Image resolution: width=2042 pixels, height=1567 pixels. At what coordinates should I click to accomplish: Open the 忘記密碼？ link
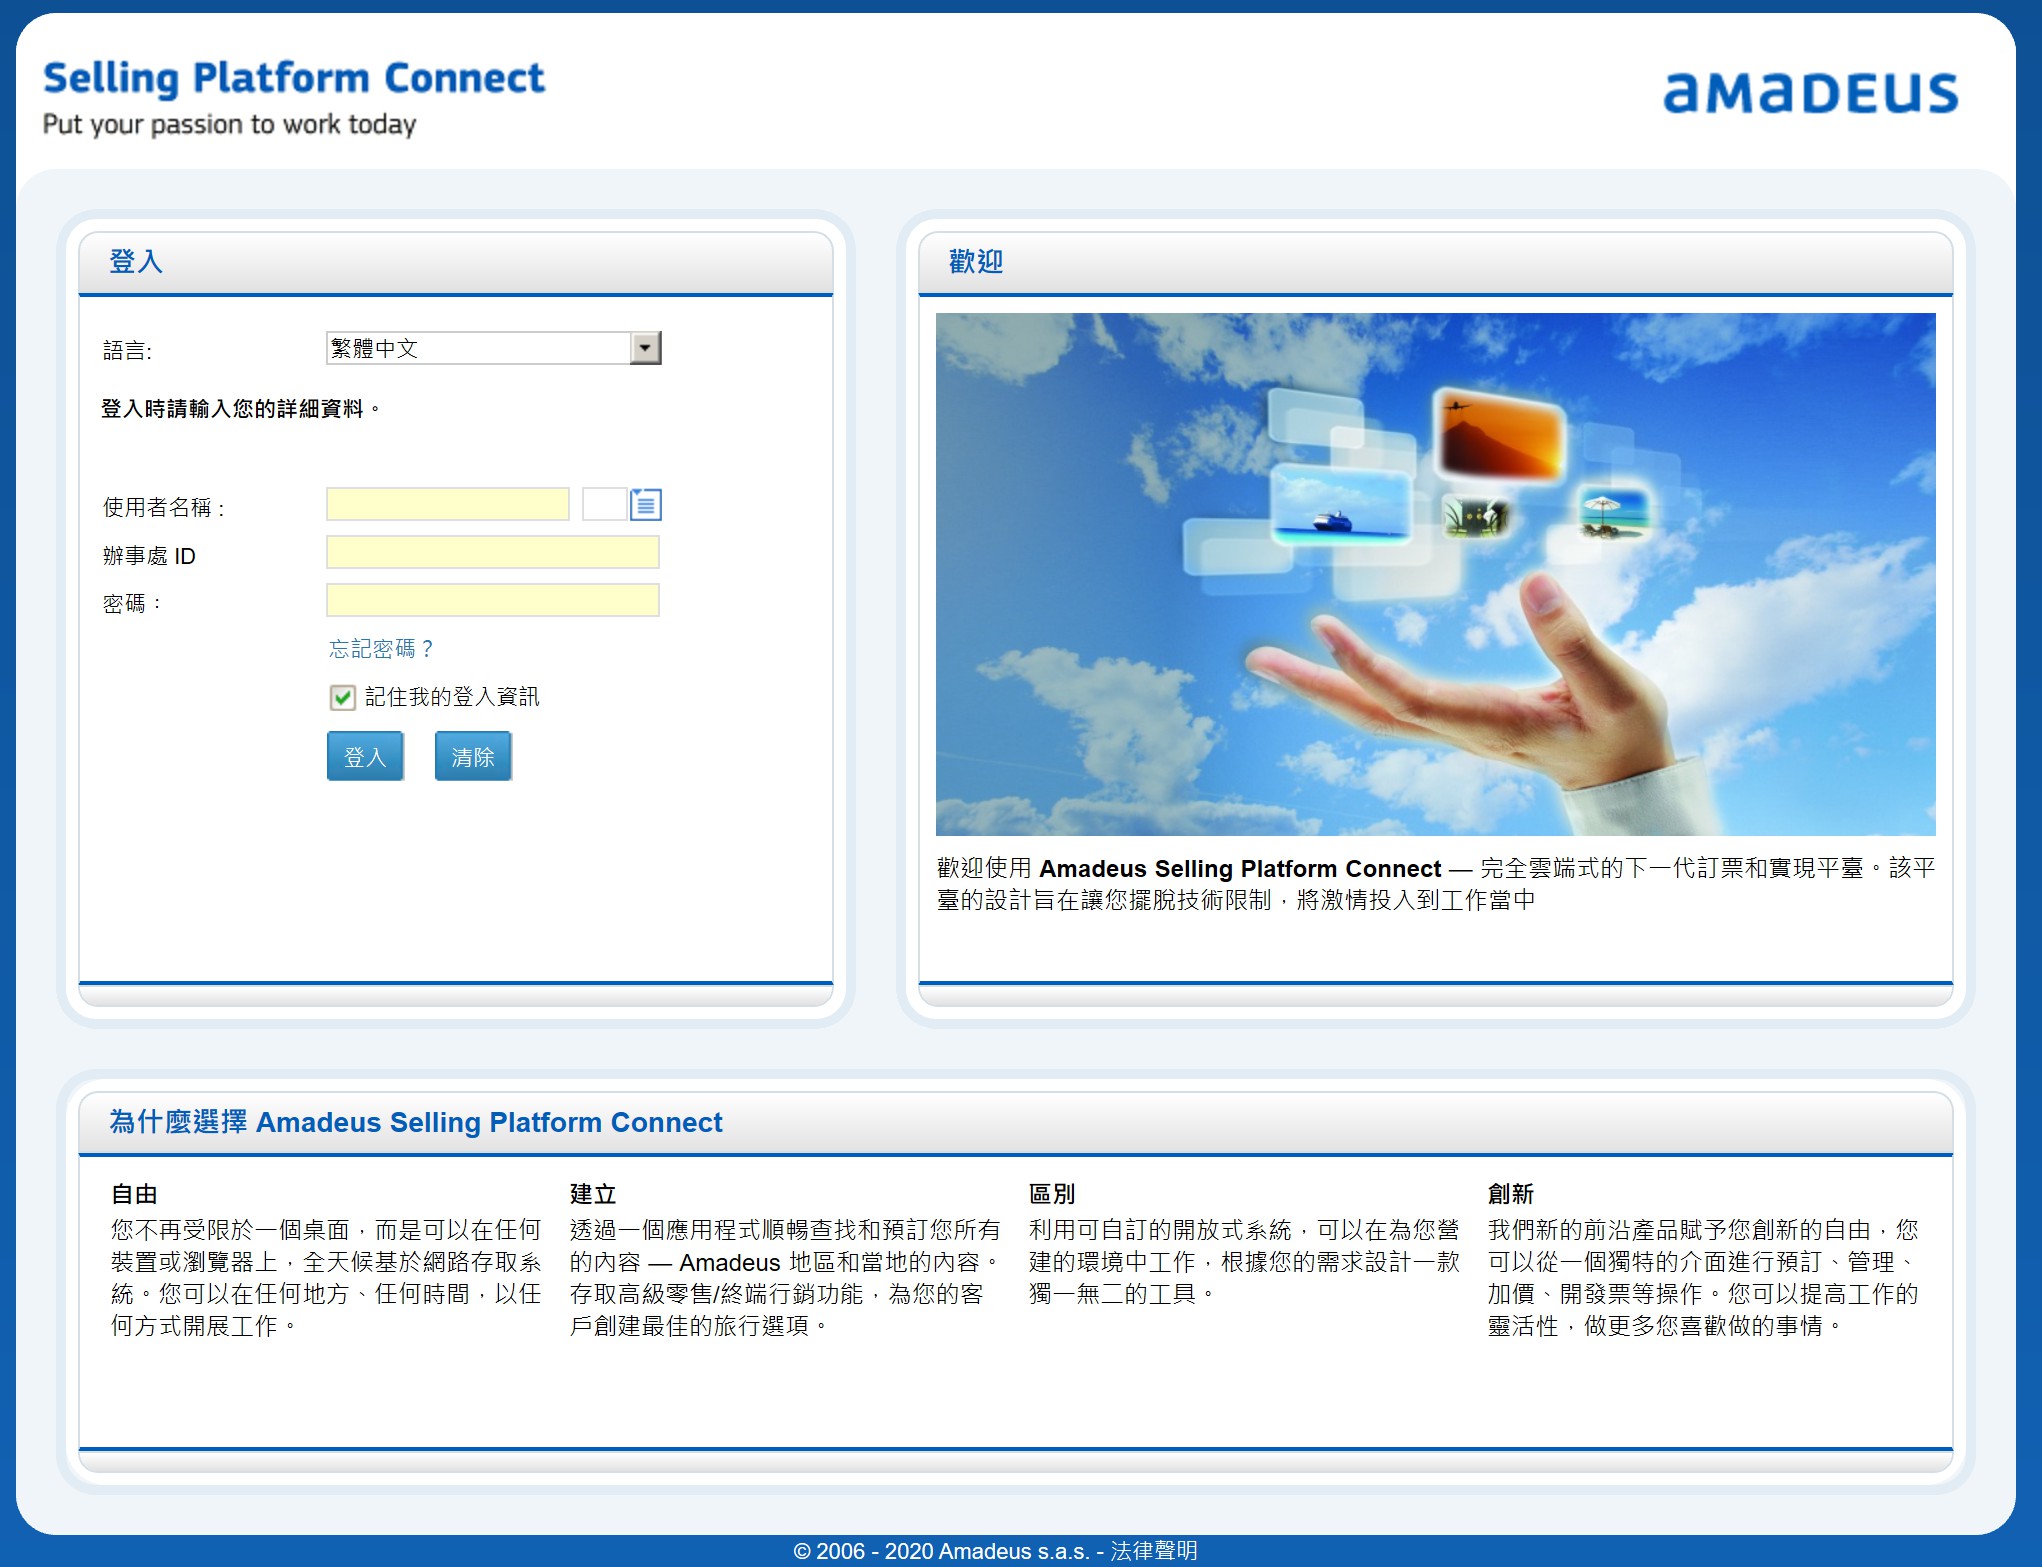pyautogui.click(x=381, y=649)
